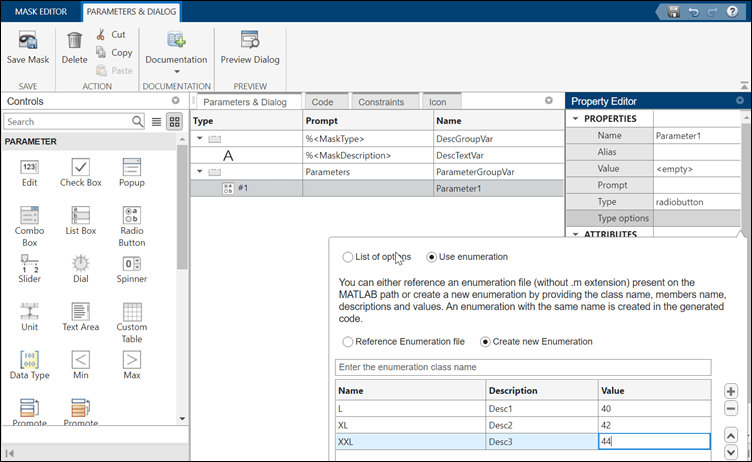Image resolution: width=752 pixels, height=462 pixels.
Task: Click the Name property value Parameter1
Action: [697, 135]
